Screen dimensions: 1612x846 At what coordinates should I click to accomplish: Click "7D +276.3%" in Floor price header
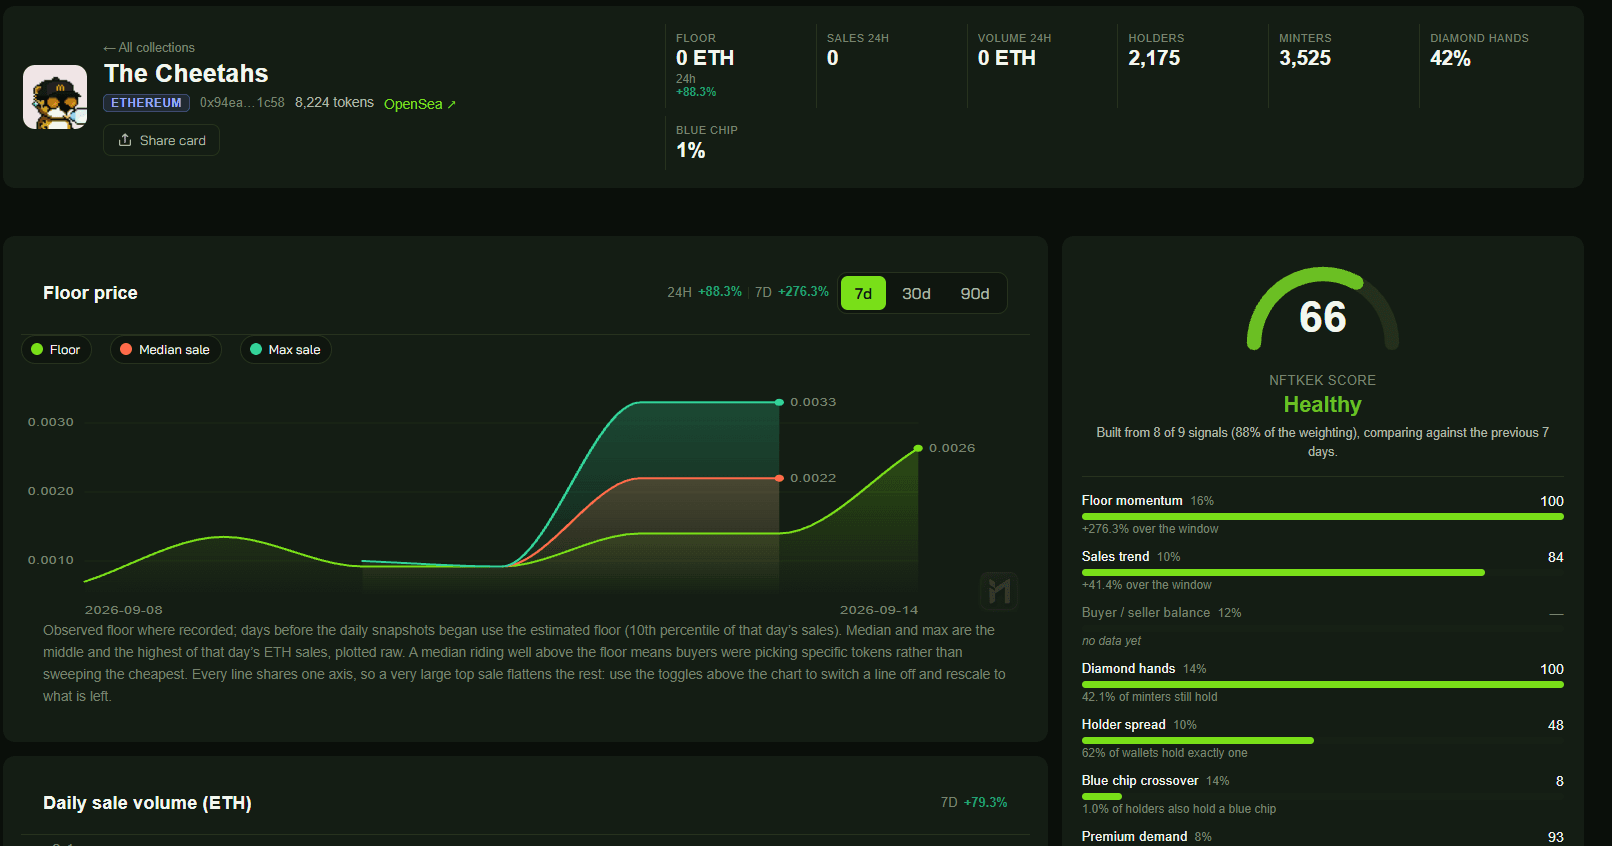[792, 292]
